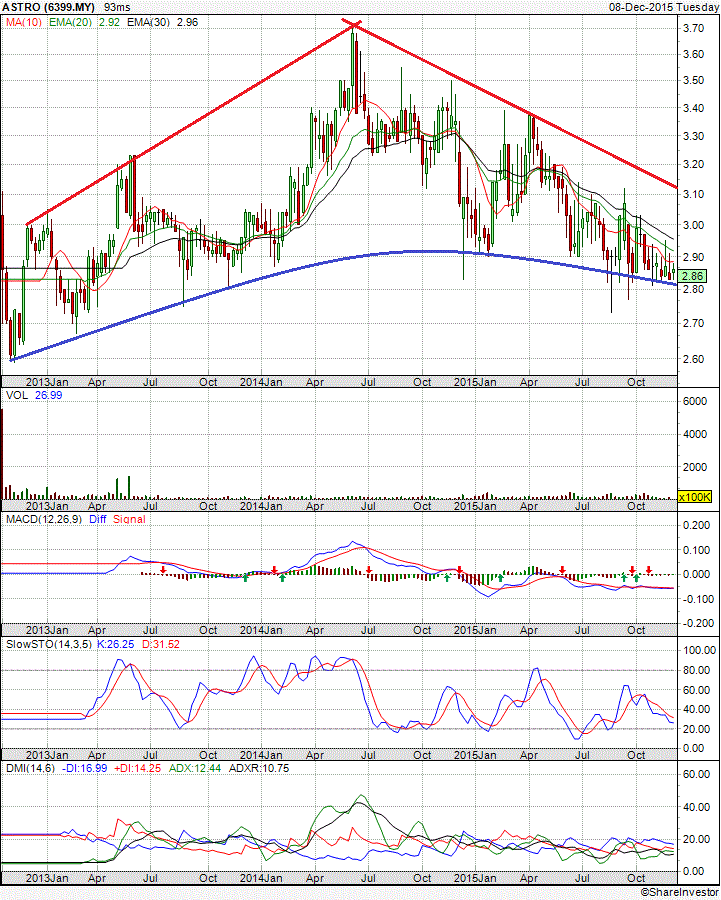Click the red Signal legend label
Image resolution: width=721 pixels, height=900 pixels.
(x=129, y=519)
